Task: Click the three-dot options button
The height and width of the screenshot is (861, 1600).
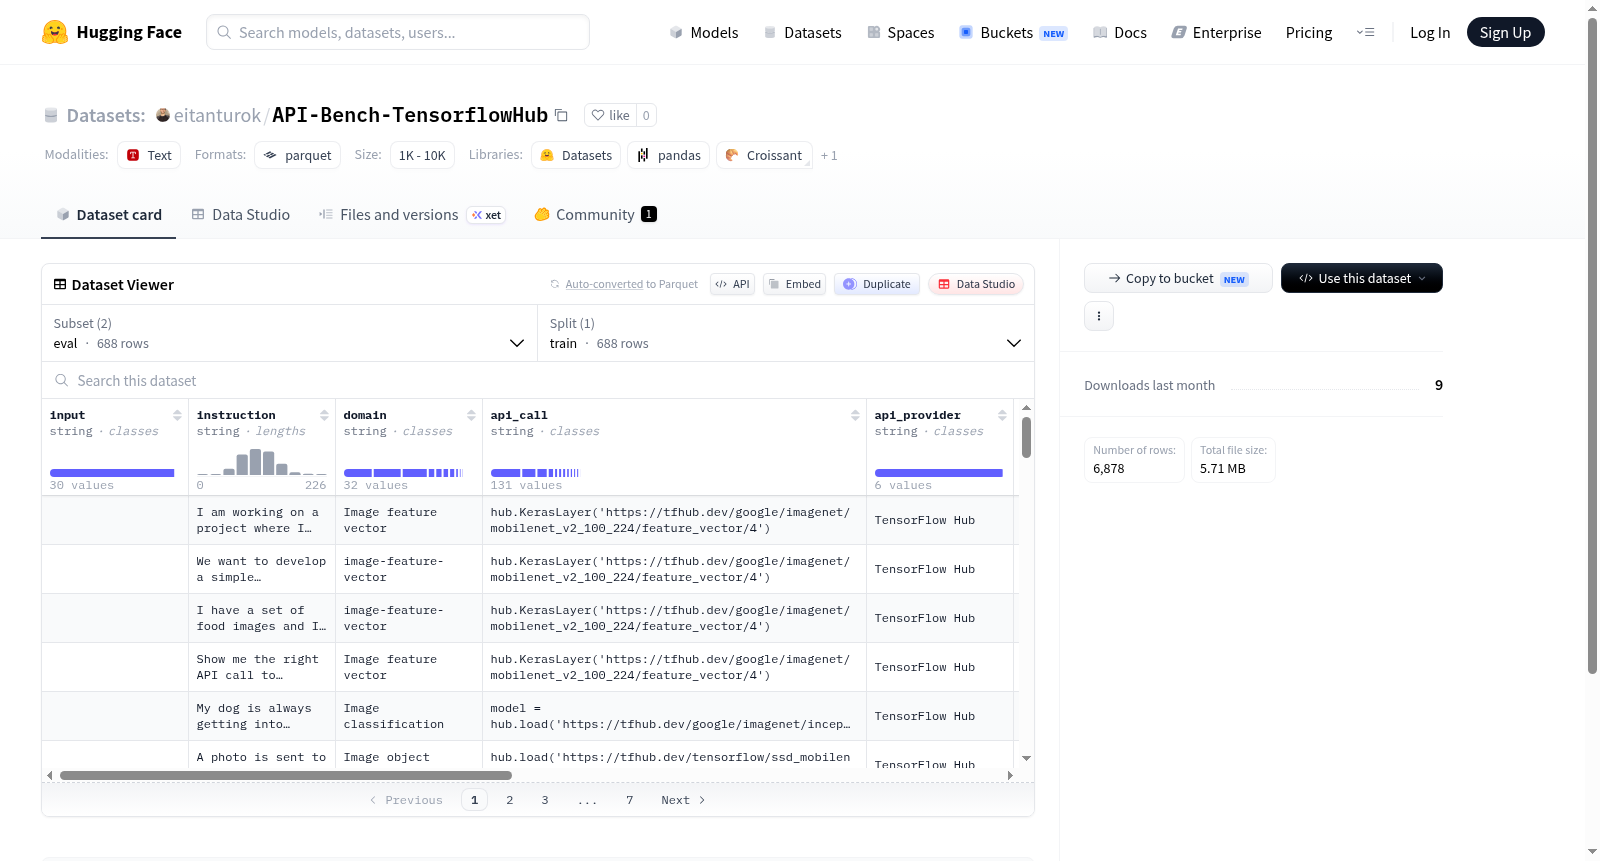Action: point(1099,316)
